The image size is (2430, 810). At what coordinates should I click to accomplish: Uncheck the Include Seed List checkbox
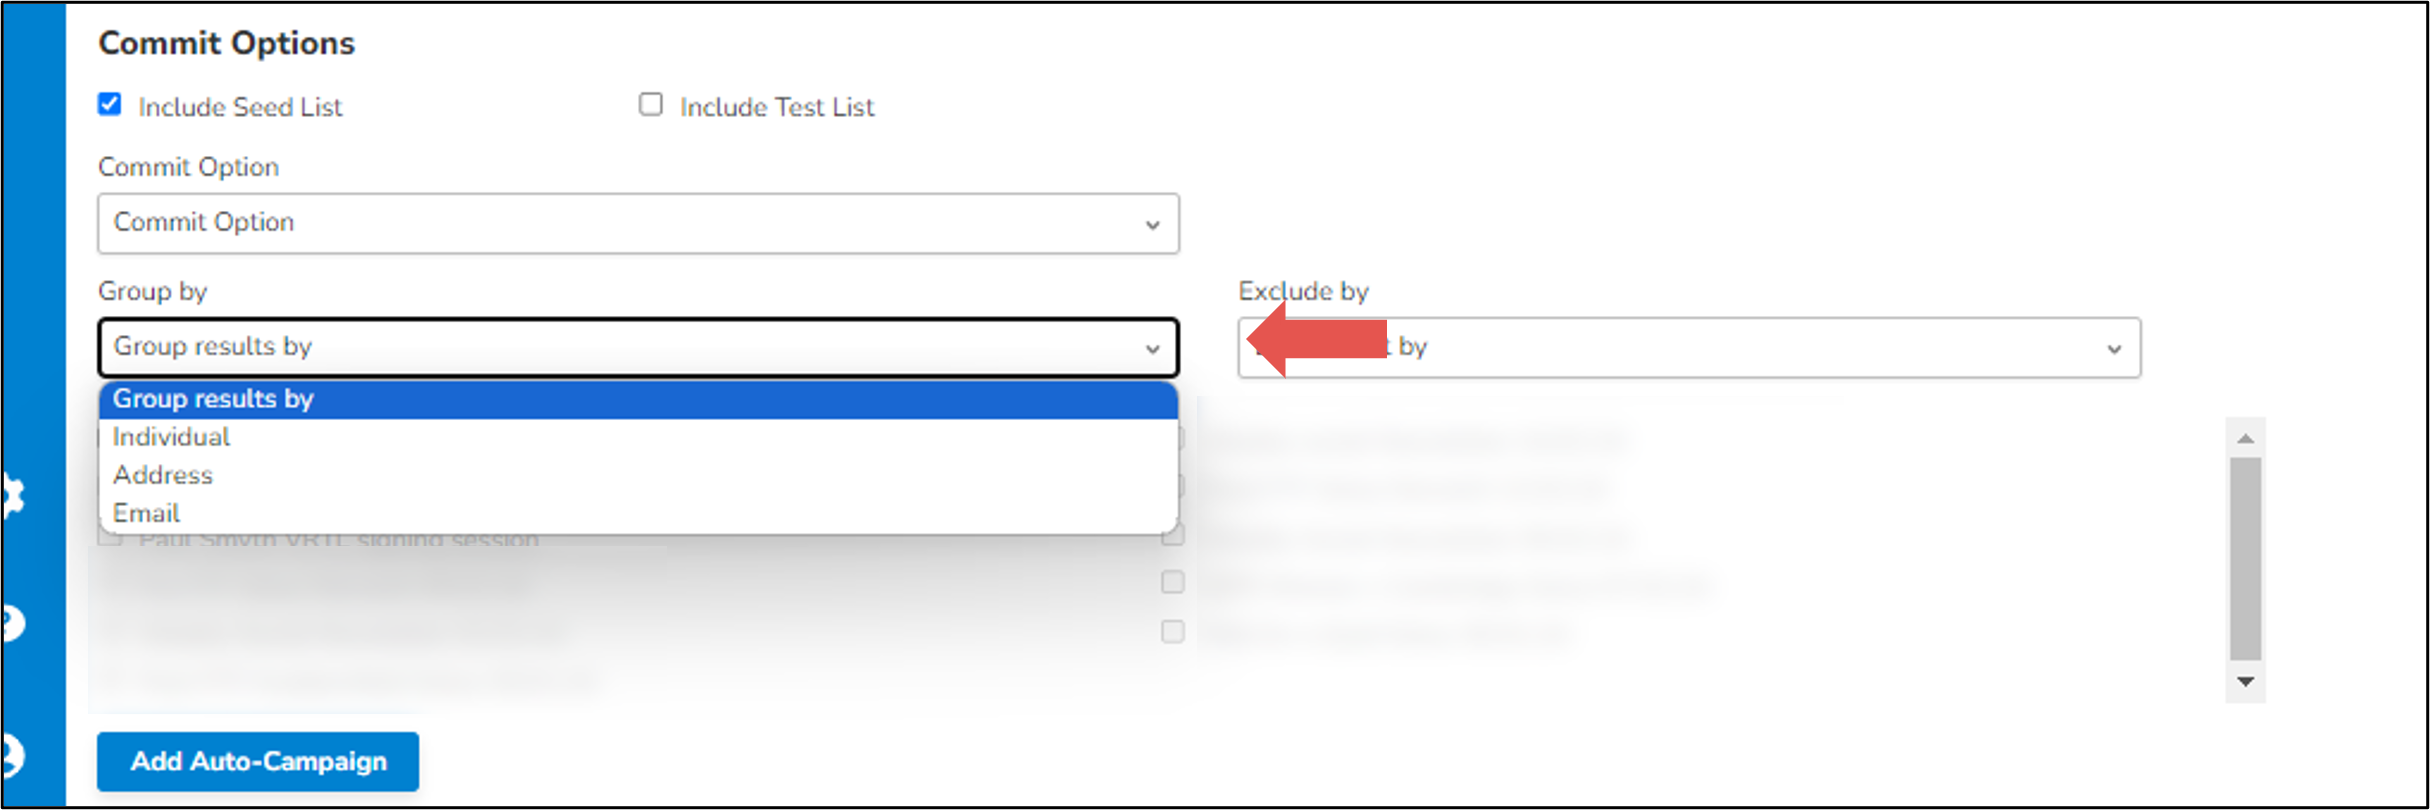[110, 105]
